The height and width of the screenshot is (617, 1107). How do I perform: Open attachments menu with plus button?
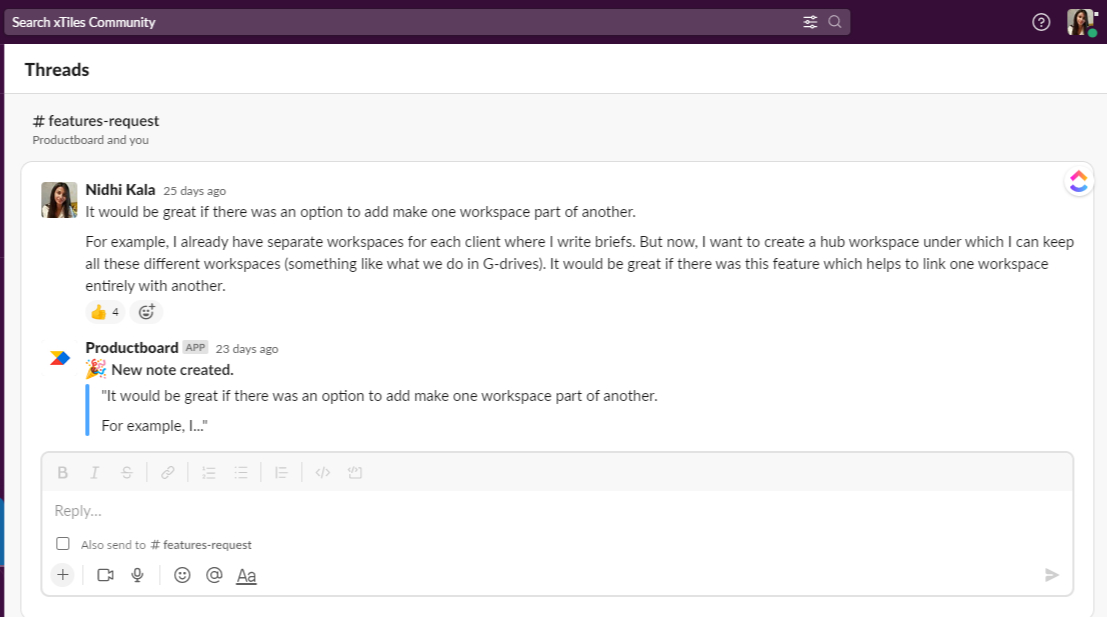[x=63, y=575]
